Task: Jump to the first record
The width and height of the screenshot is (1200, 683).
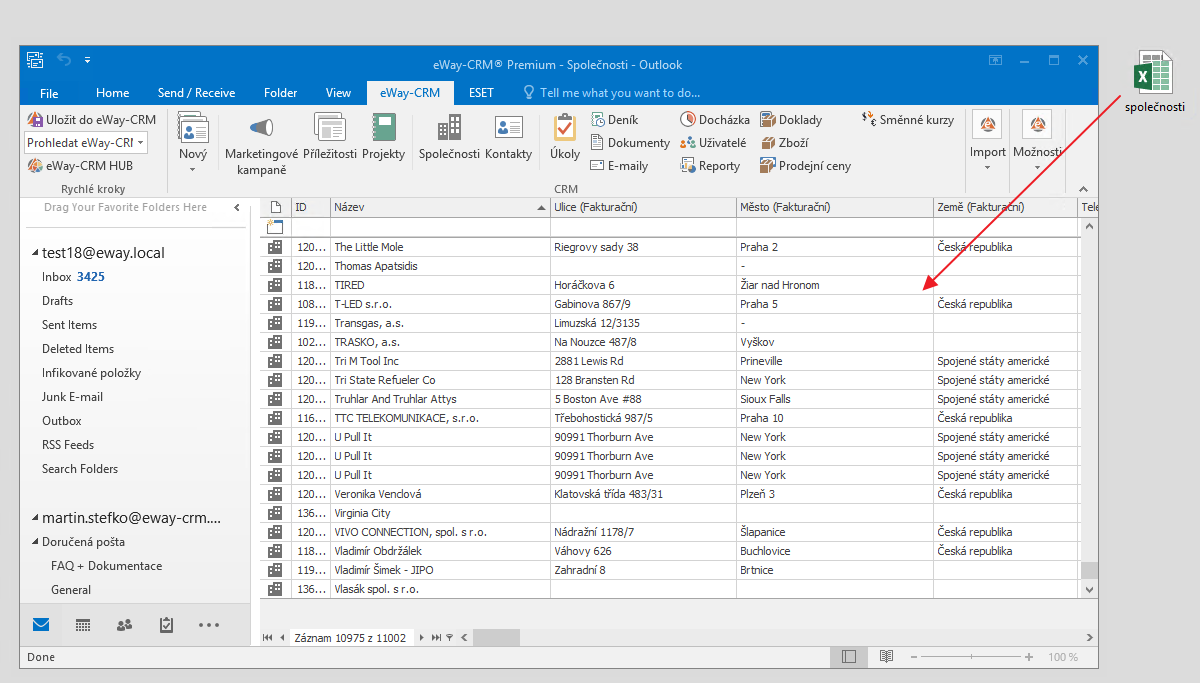Action: [267, 638]
